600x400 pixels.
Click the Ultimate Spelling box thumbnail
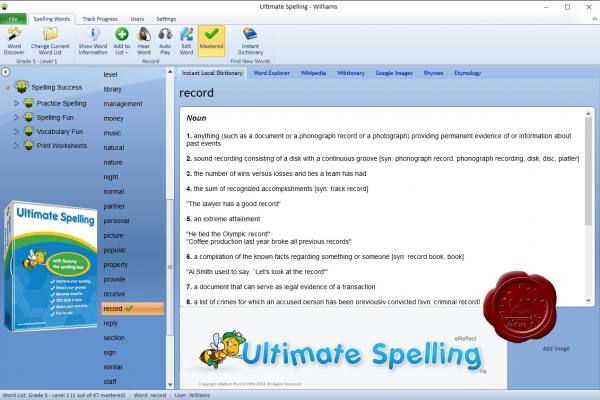click(50, 266)
